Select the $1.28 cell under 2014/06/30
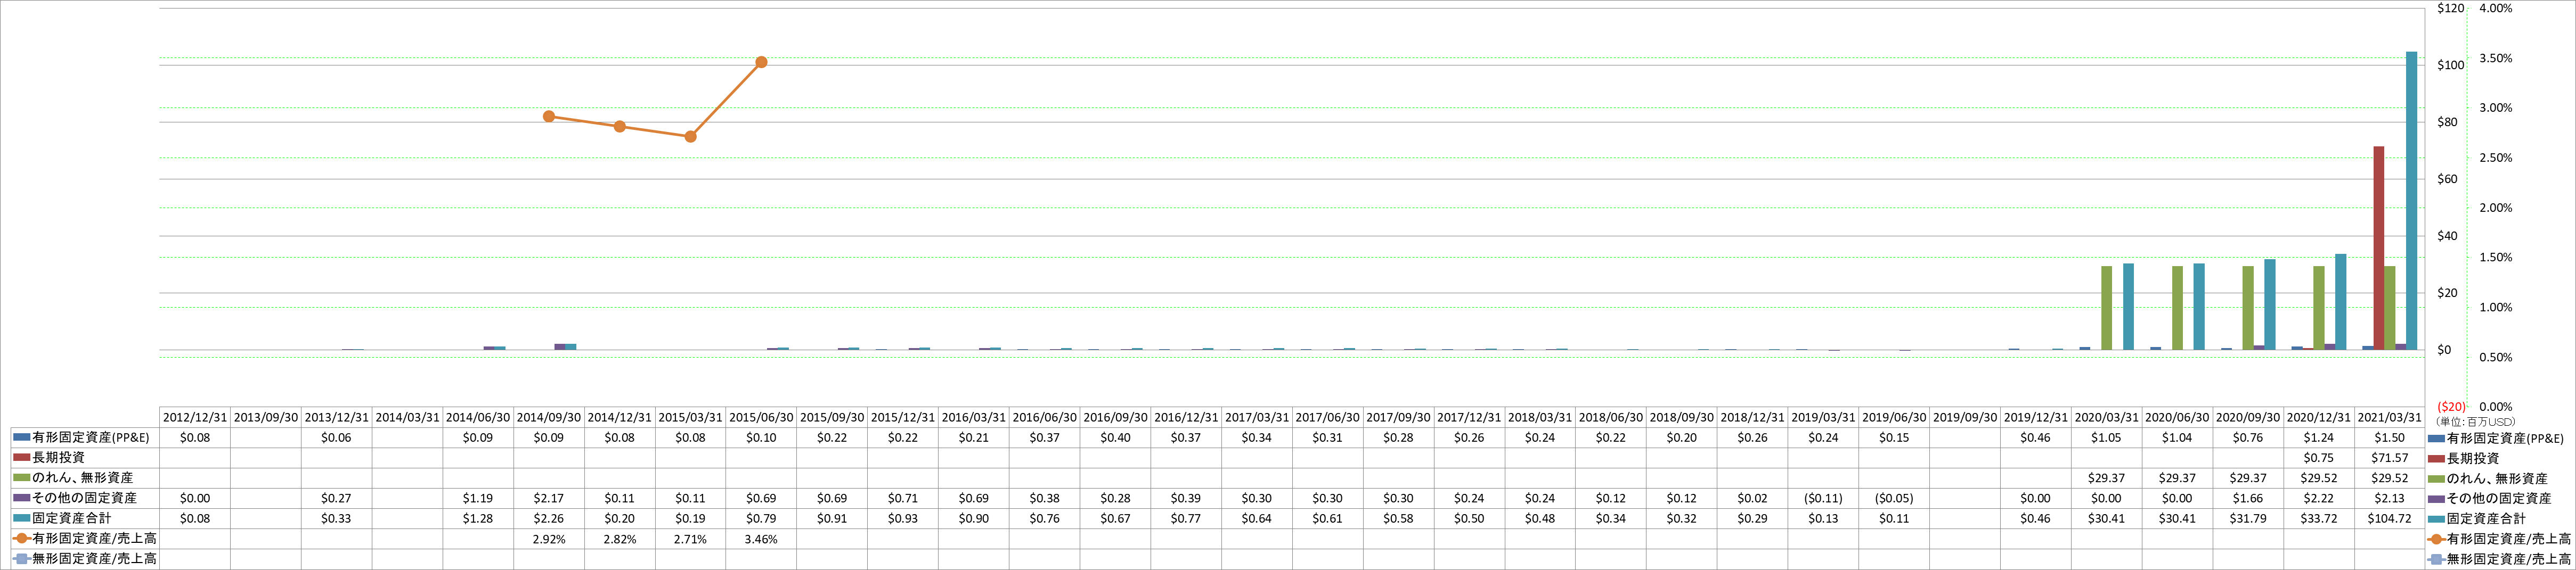 (x=478, y=519)
